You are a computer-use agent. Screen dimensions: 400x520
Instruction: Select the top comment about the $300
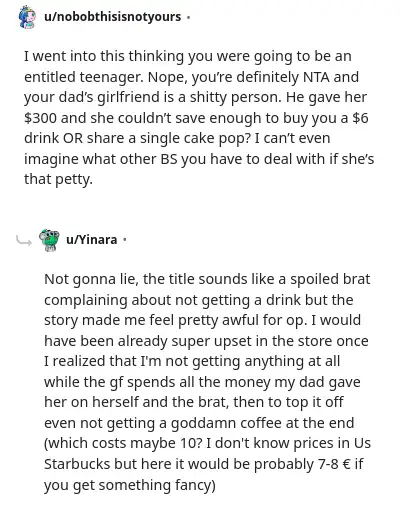(x=199, y=117)
